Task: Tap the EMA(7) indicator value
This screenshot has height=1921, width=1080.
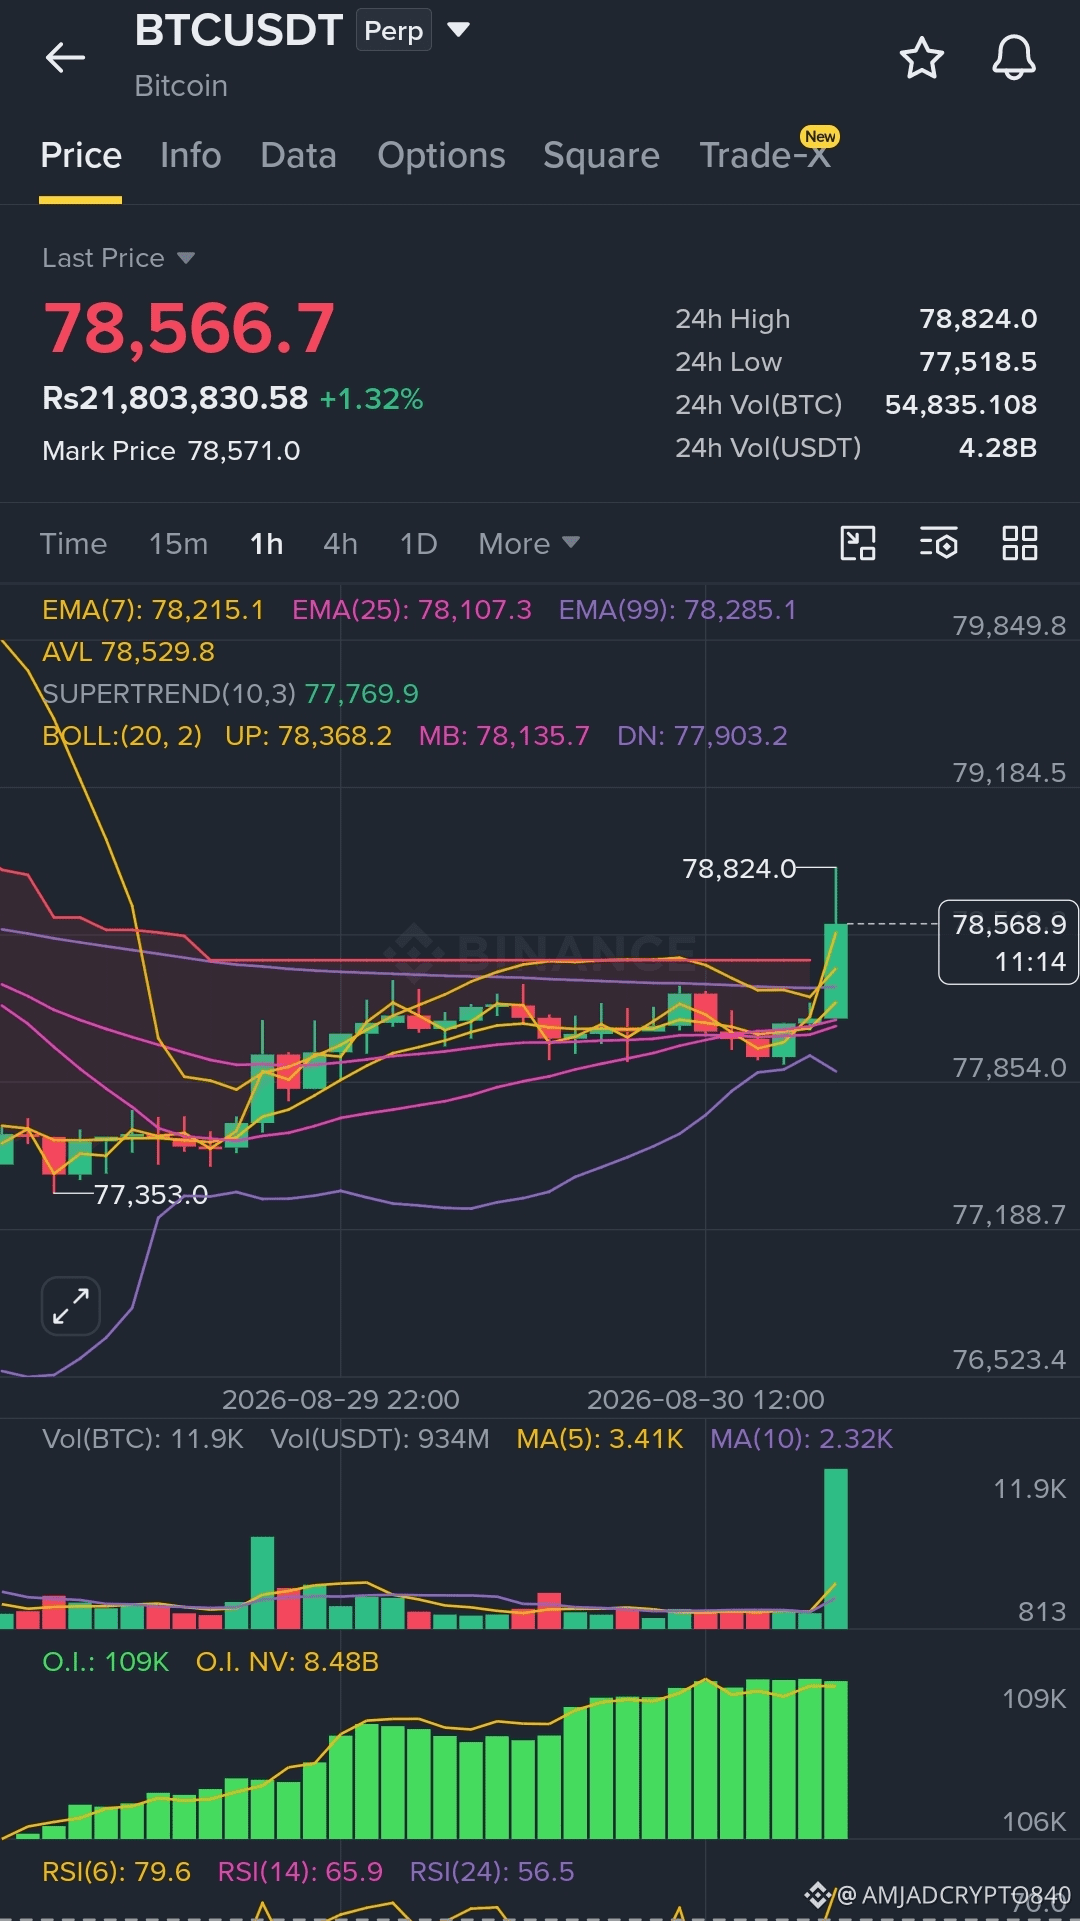Action: click(x=153, y=609)
